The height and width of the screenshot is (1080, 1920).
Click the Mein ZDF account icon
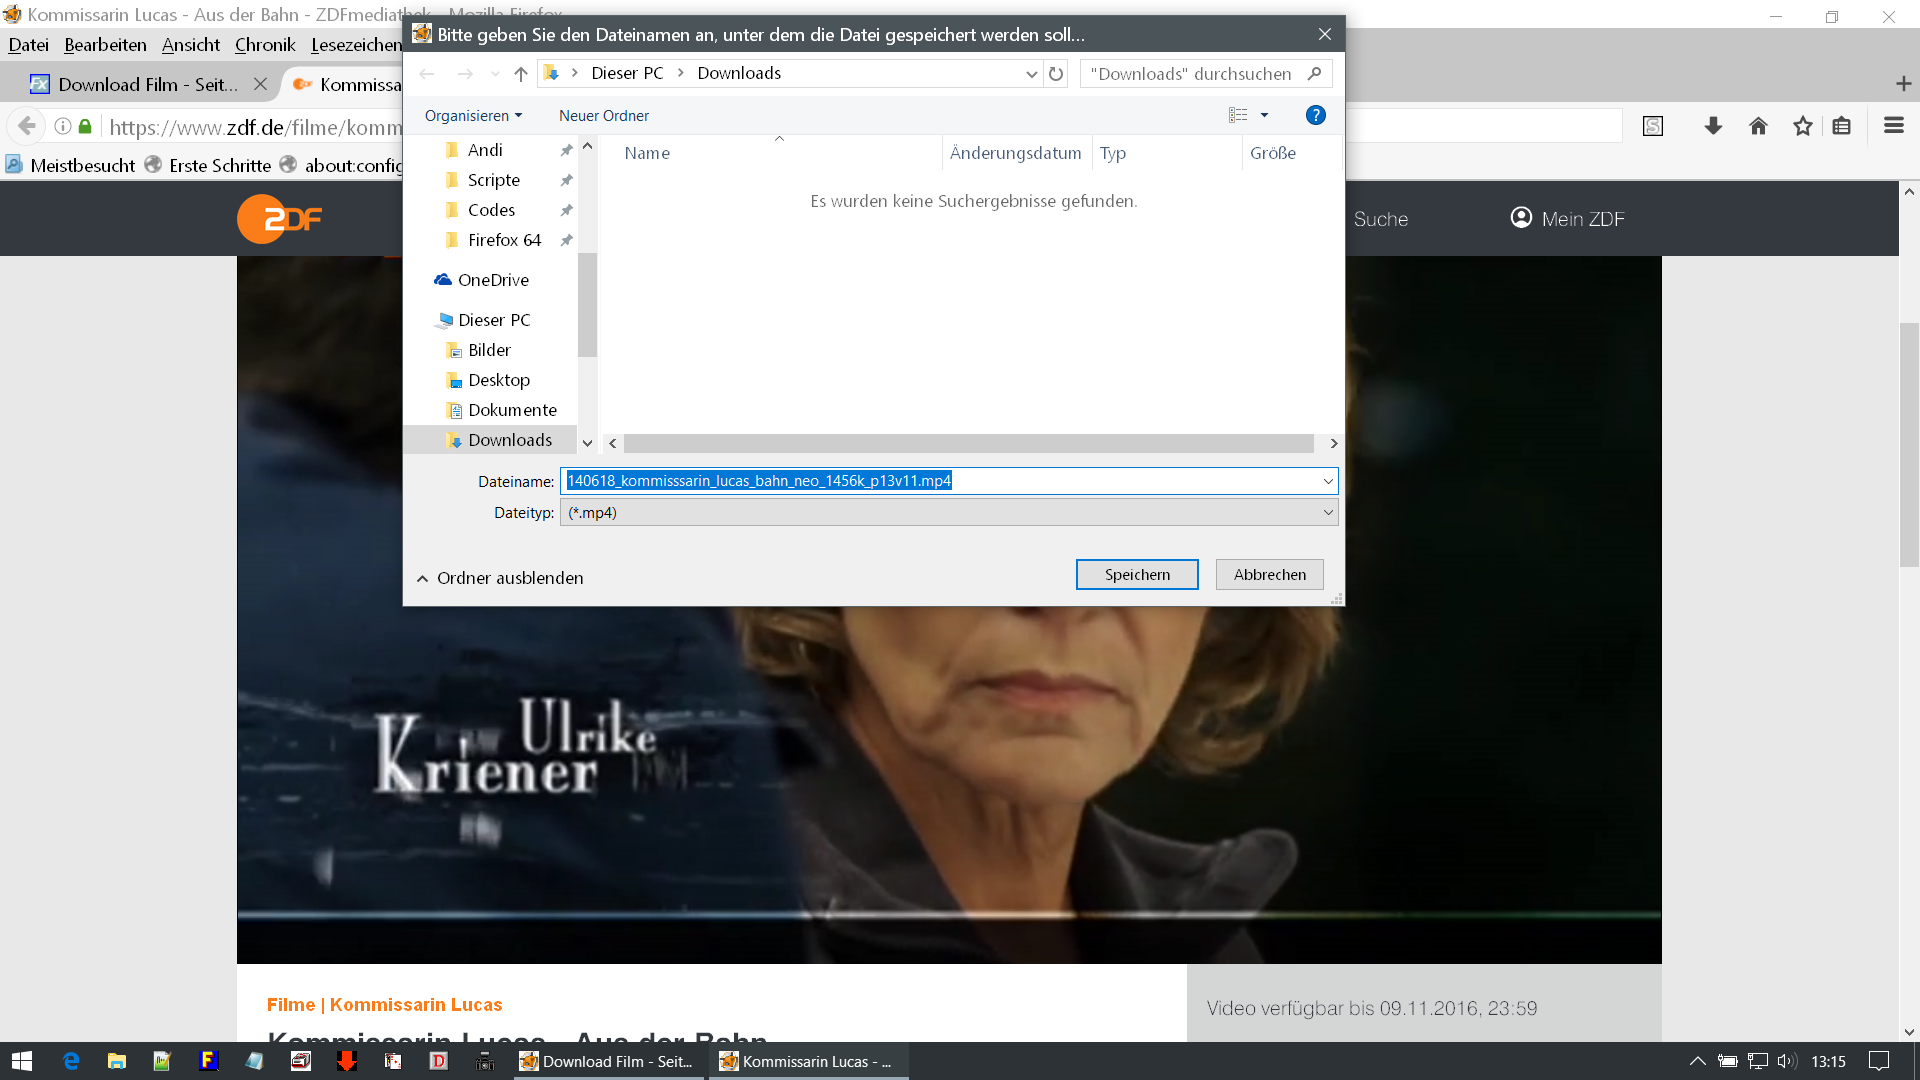coord(1521,218)
